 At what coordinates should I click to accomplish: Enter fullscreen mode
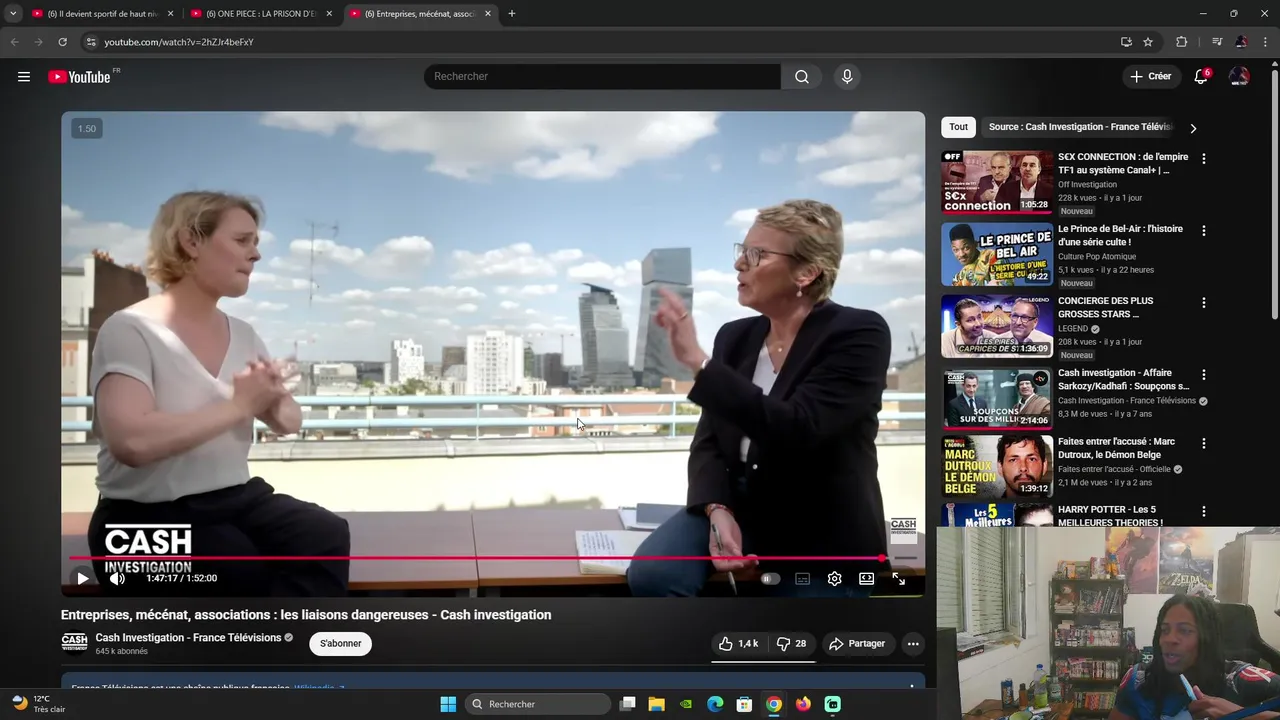pos(898,578)
